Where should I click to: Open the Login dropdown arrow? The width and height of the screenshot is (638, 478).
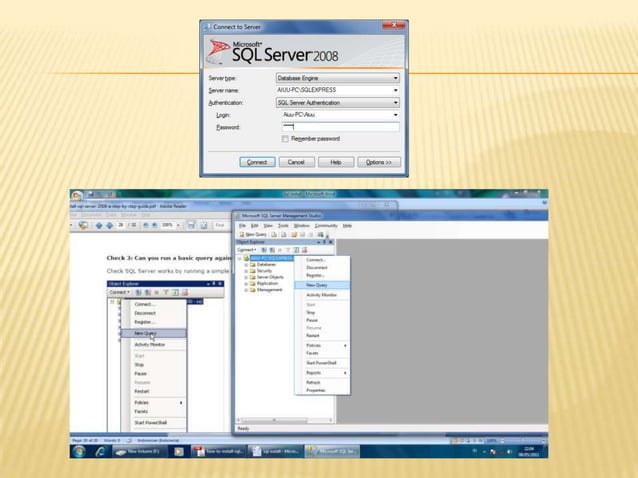click(x=395, y=115)
